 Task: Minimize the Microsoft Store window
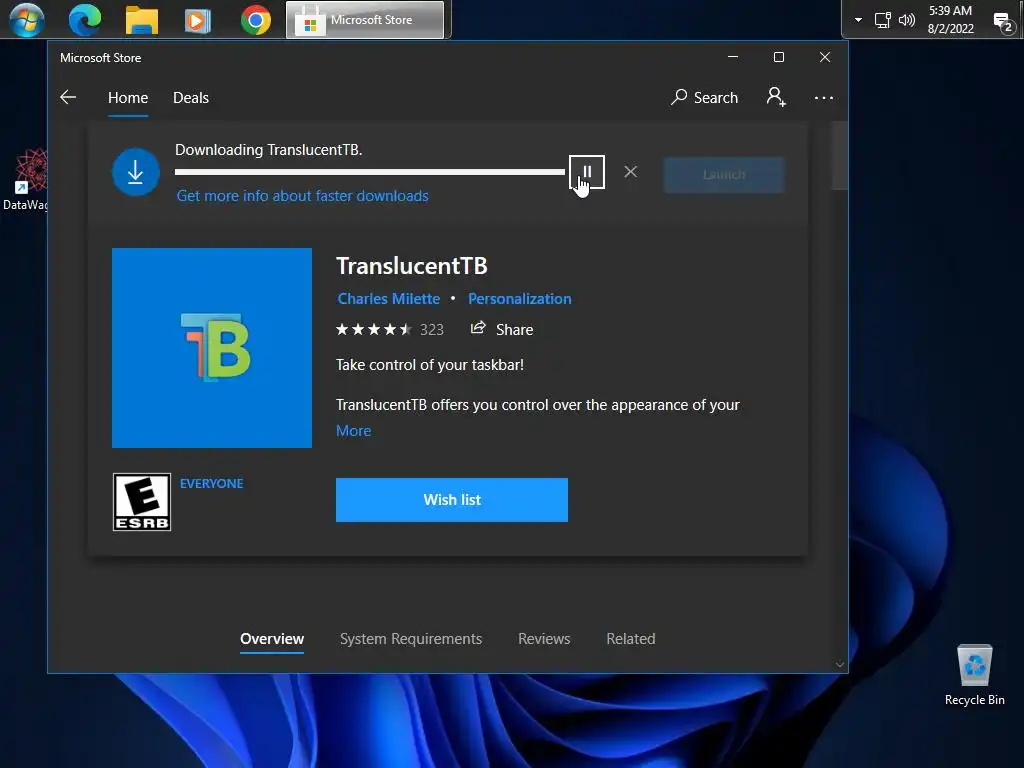(733, 57)
